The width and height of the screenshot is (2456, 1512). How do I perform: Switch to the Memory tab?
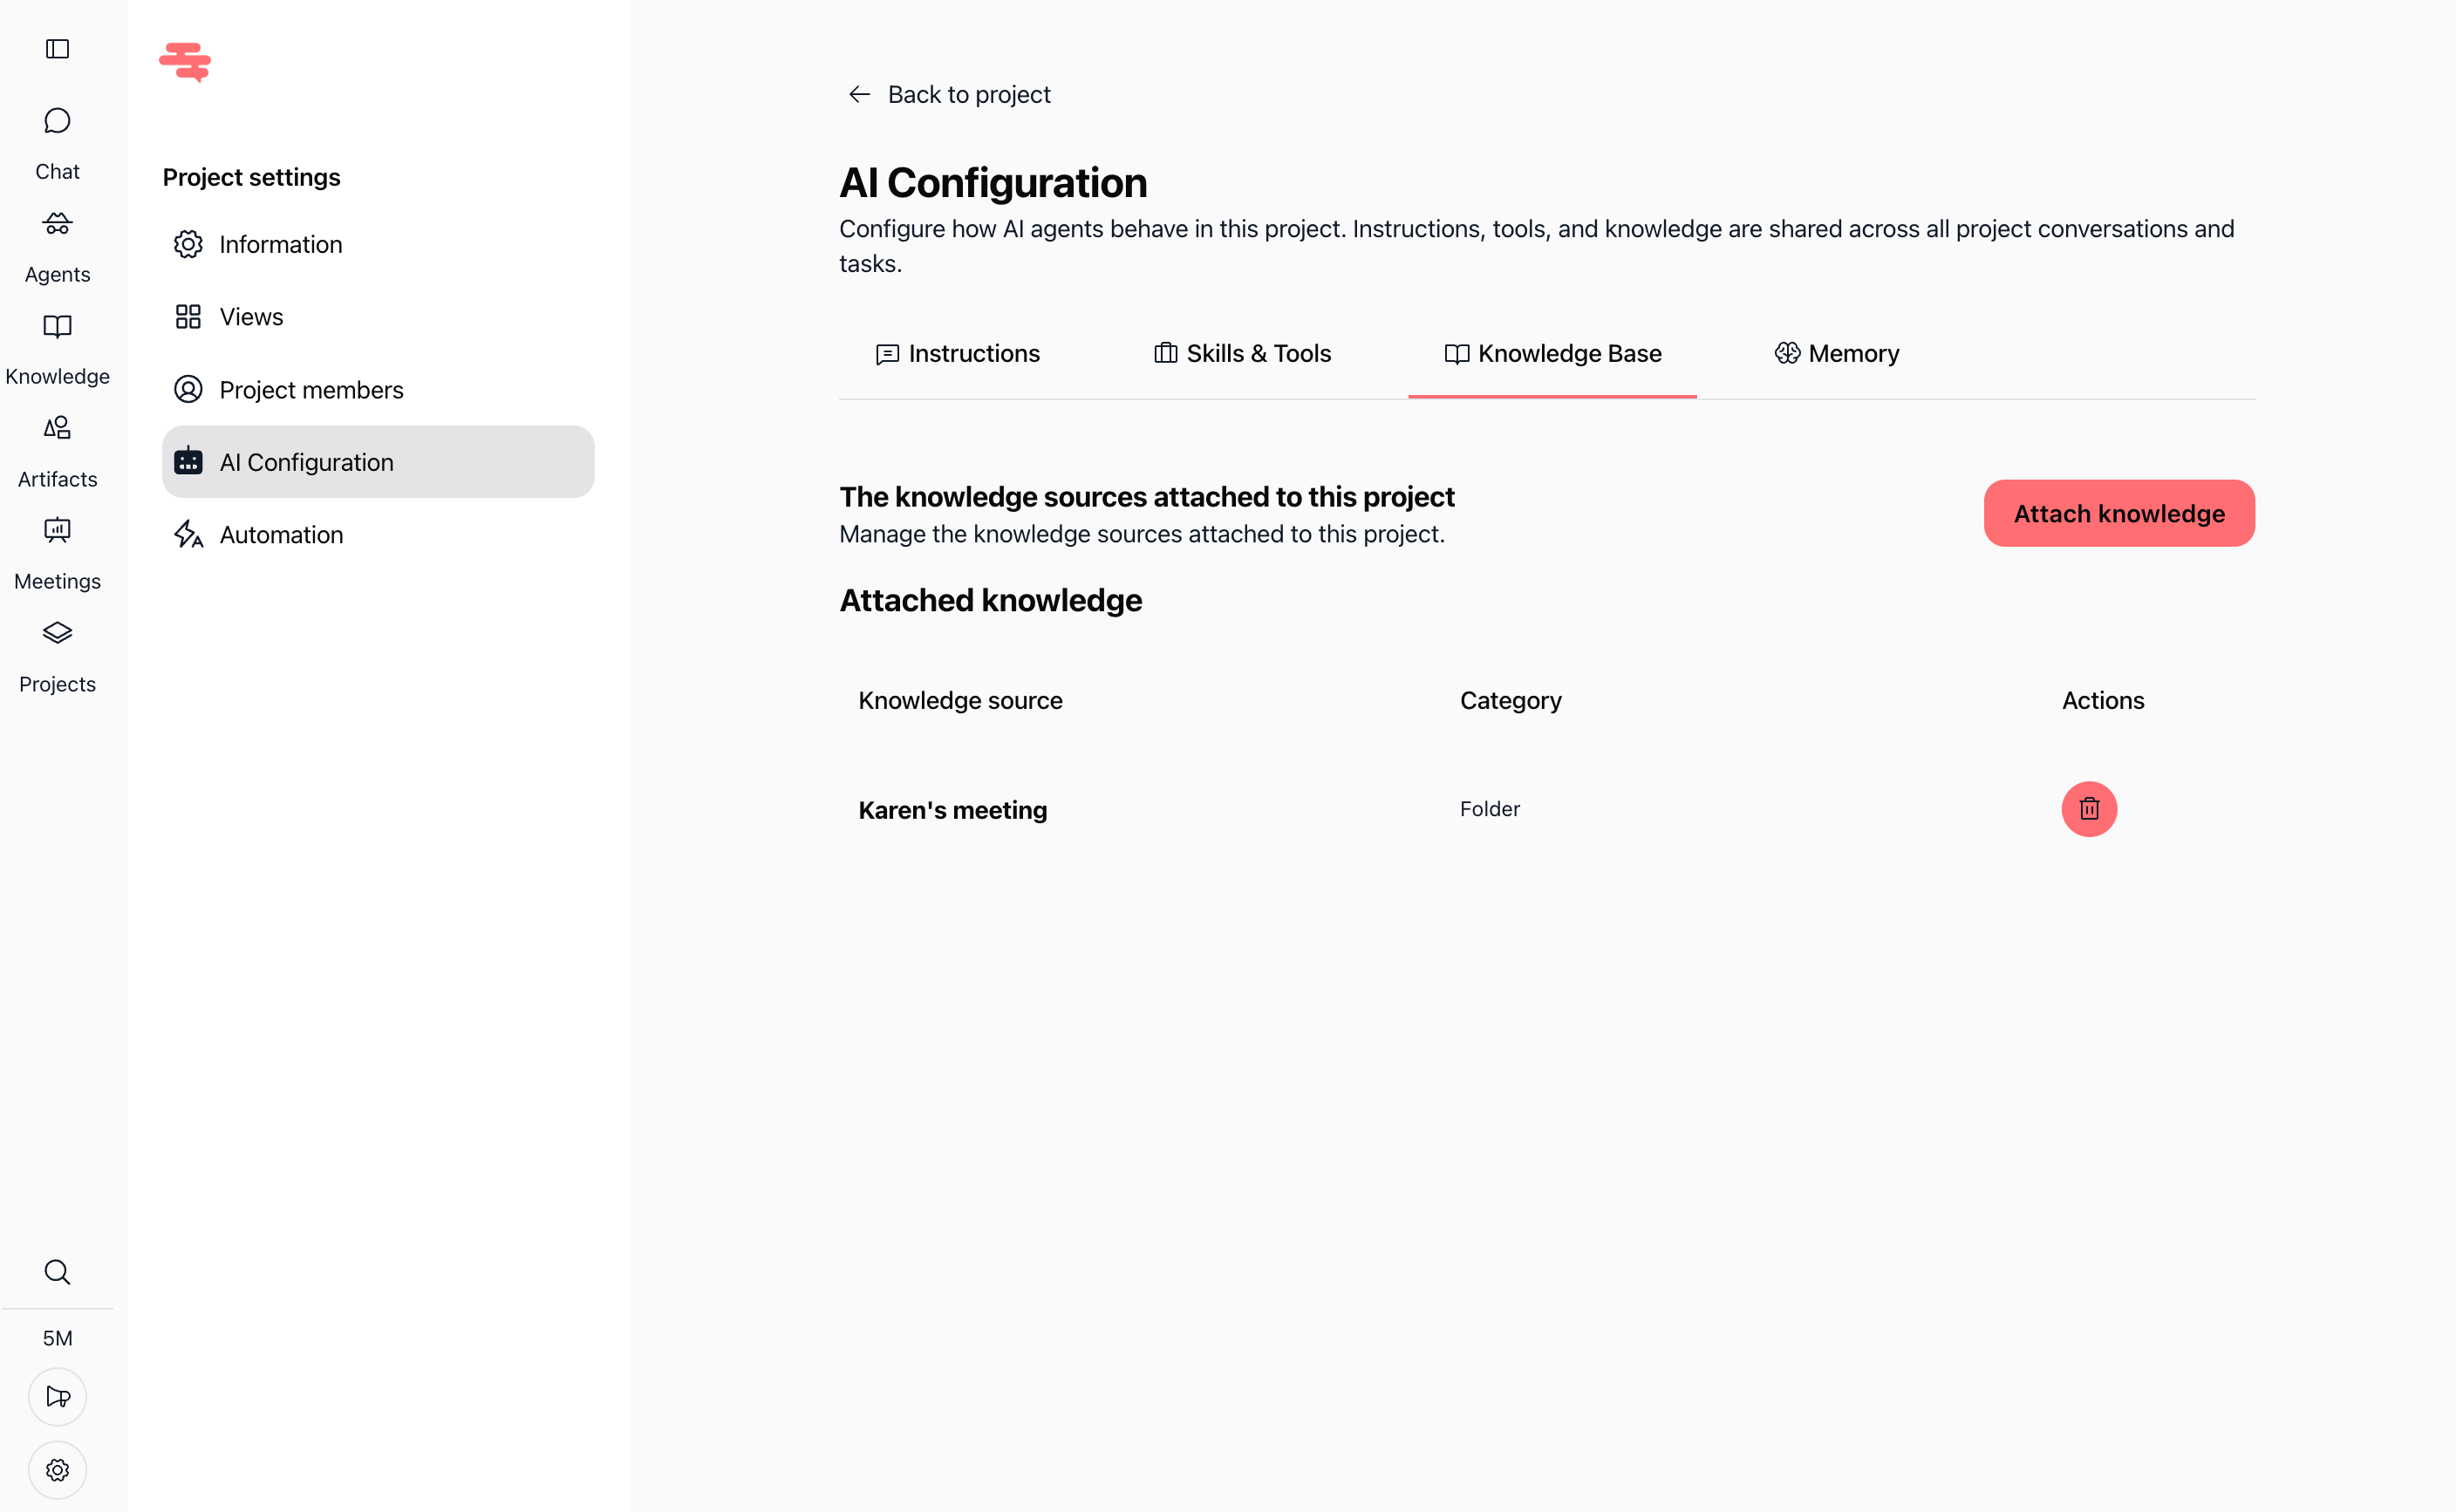click(1836, 353)
